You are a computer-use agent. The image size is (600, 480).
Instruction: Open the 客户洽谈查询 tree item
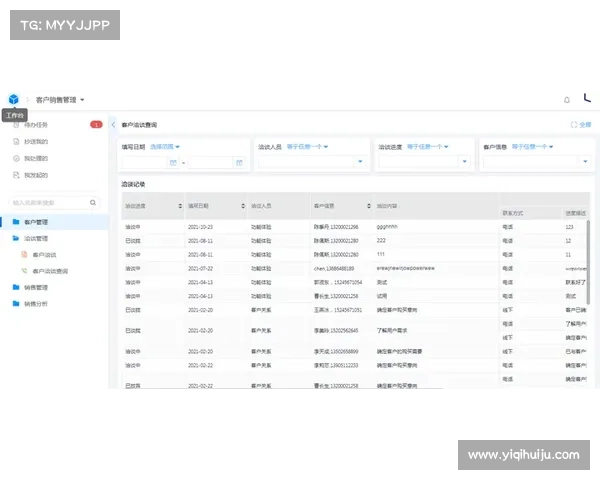[50, 271]
